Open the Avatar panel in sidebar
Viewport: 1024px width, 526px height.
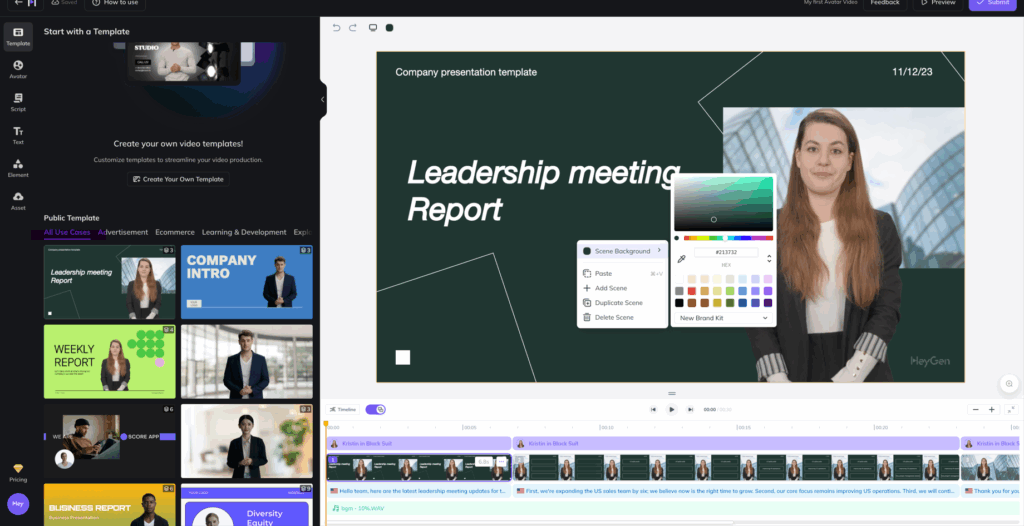click(18, 69)
